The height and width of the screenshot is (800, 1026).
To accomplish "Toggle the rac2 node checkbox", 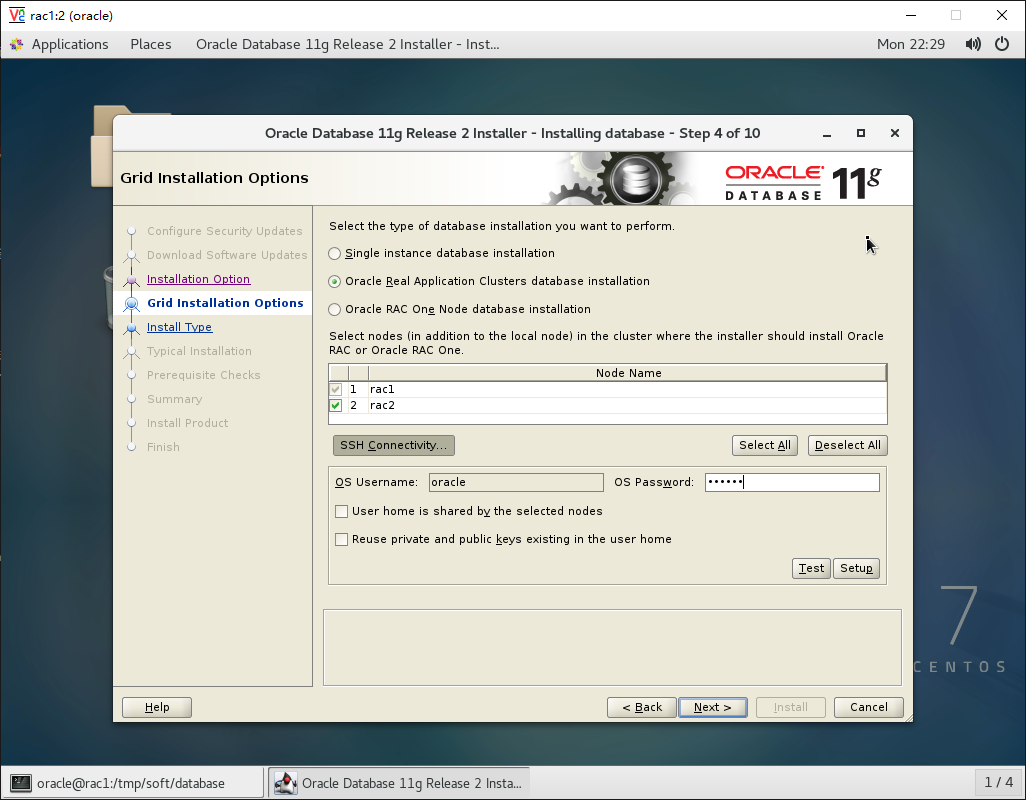I will click(x=336, y=406).
